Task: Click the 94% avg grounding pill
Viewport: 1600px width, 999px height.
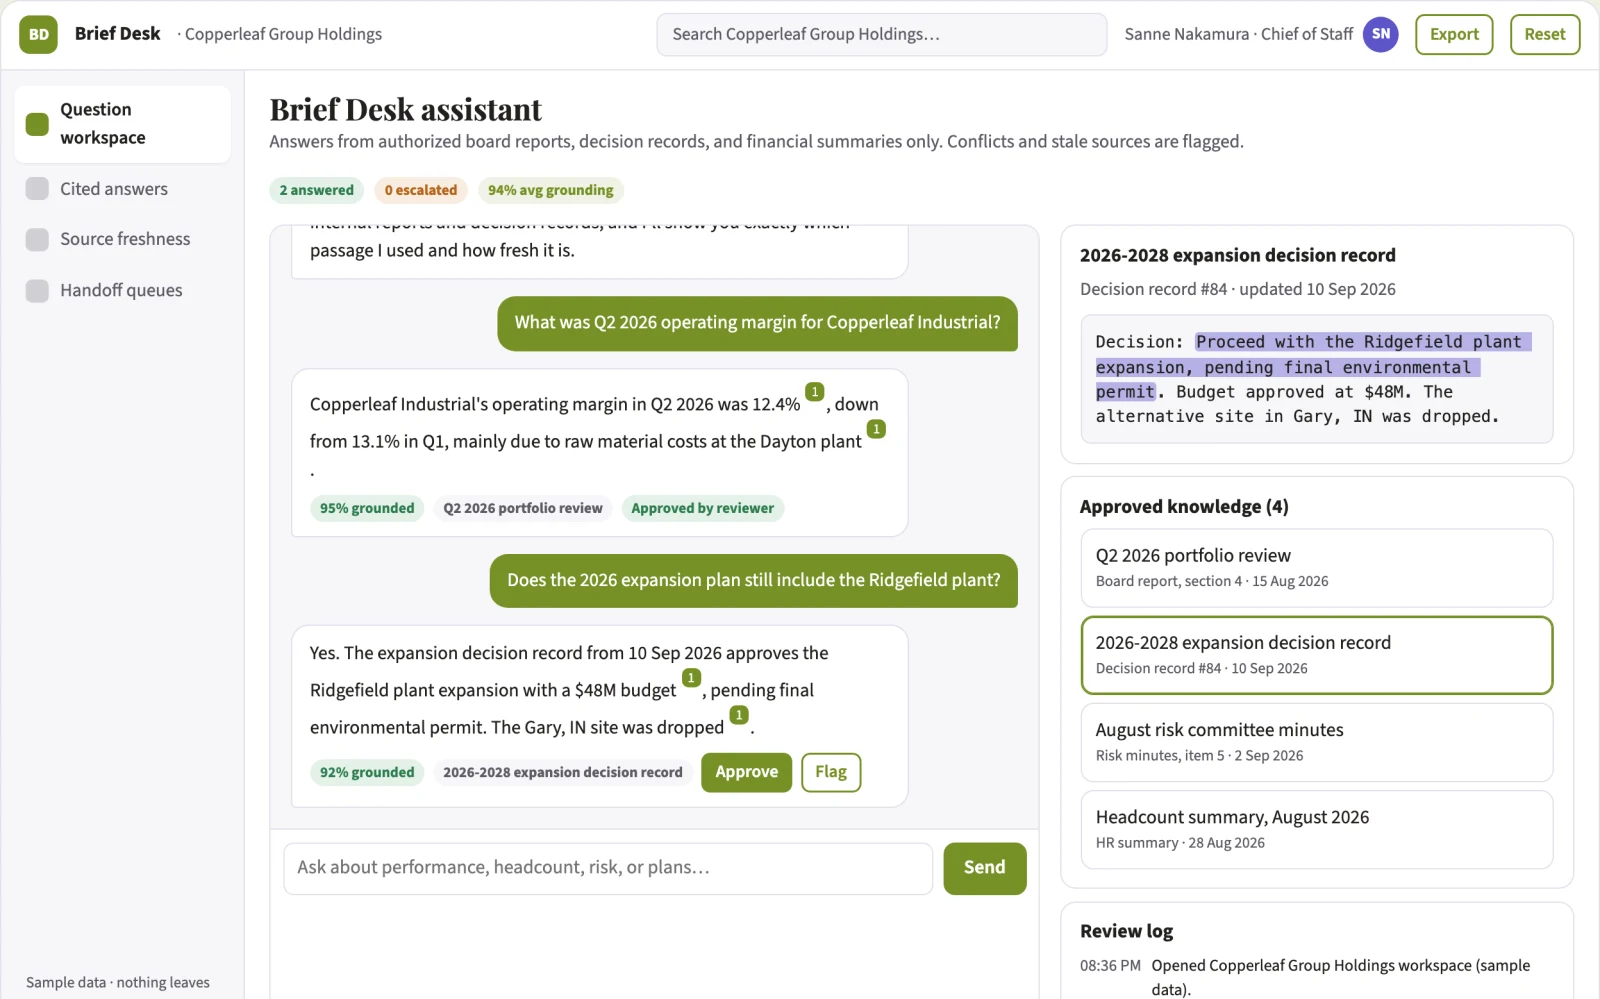Action: tap(551, 190)
